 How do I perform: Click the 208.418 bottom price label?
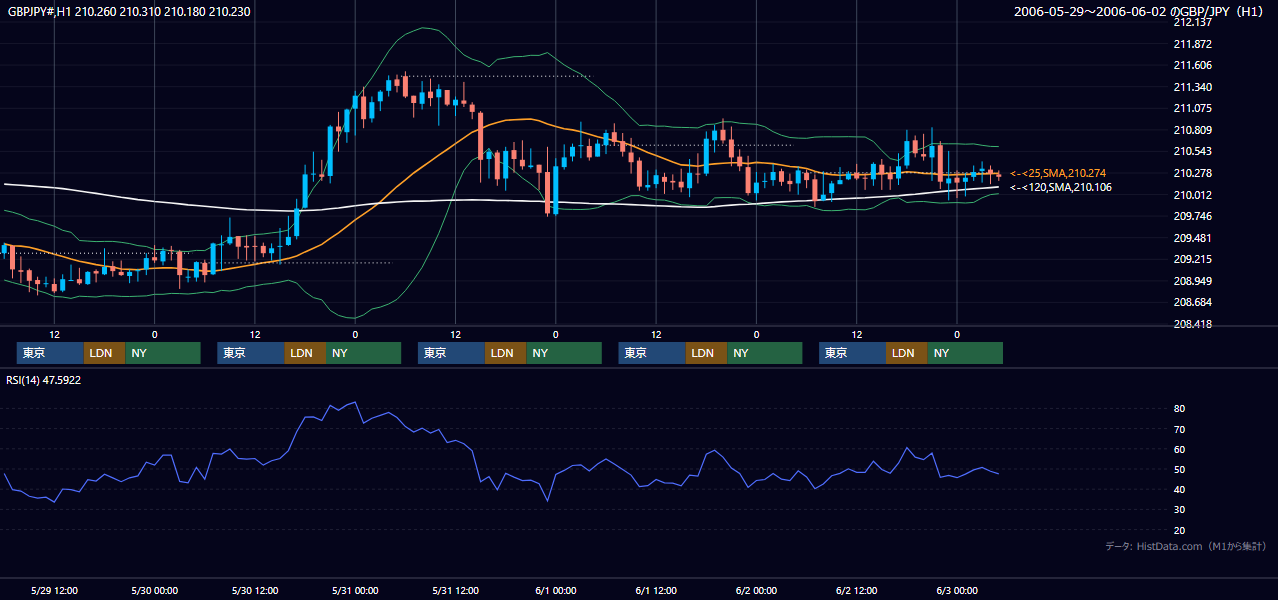(1194, 324)
